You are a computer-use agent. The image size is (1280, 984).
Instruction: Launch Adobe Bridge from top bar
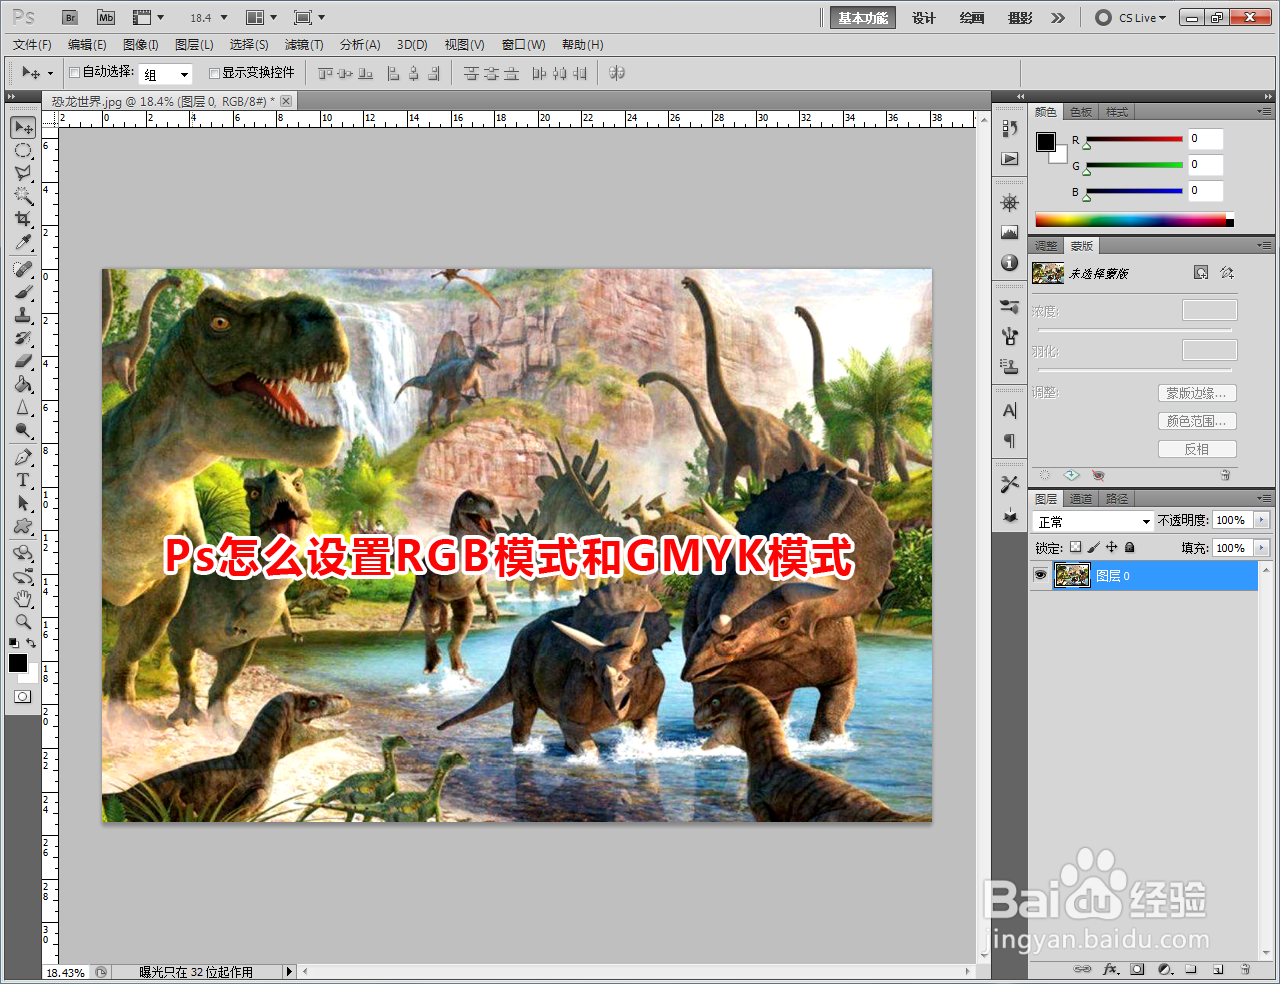point(69,18)
